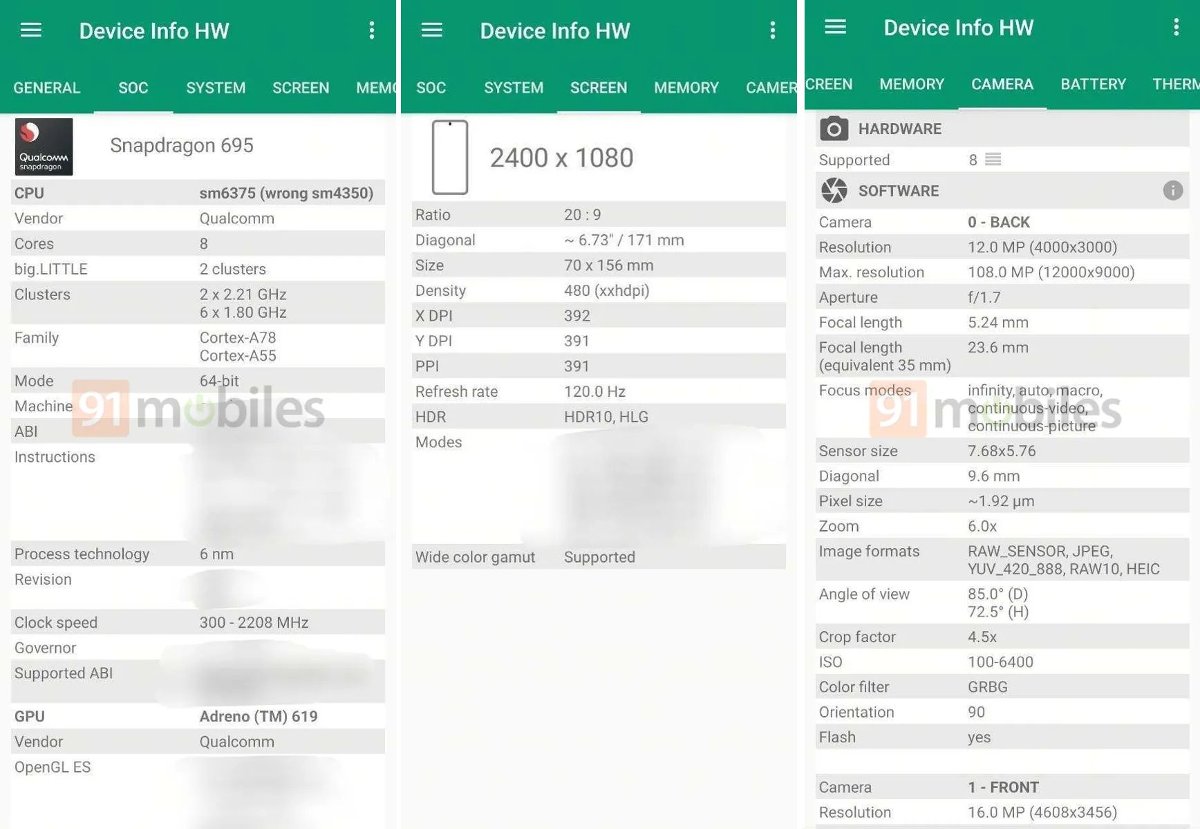1200x829 pixels.
Task: Tap big.LITTLE value 2 clusters
Action: 232,269
